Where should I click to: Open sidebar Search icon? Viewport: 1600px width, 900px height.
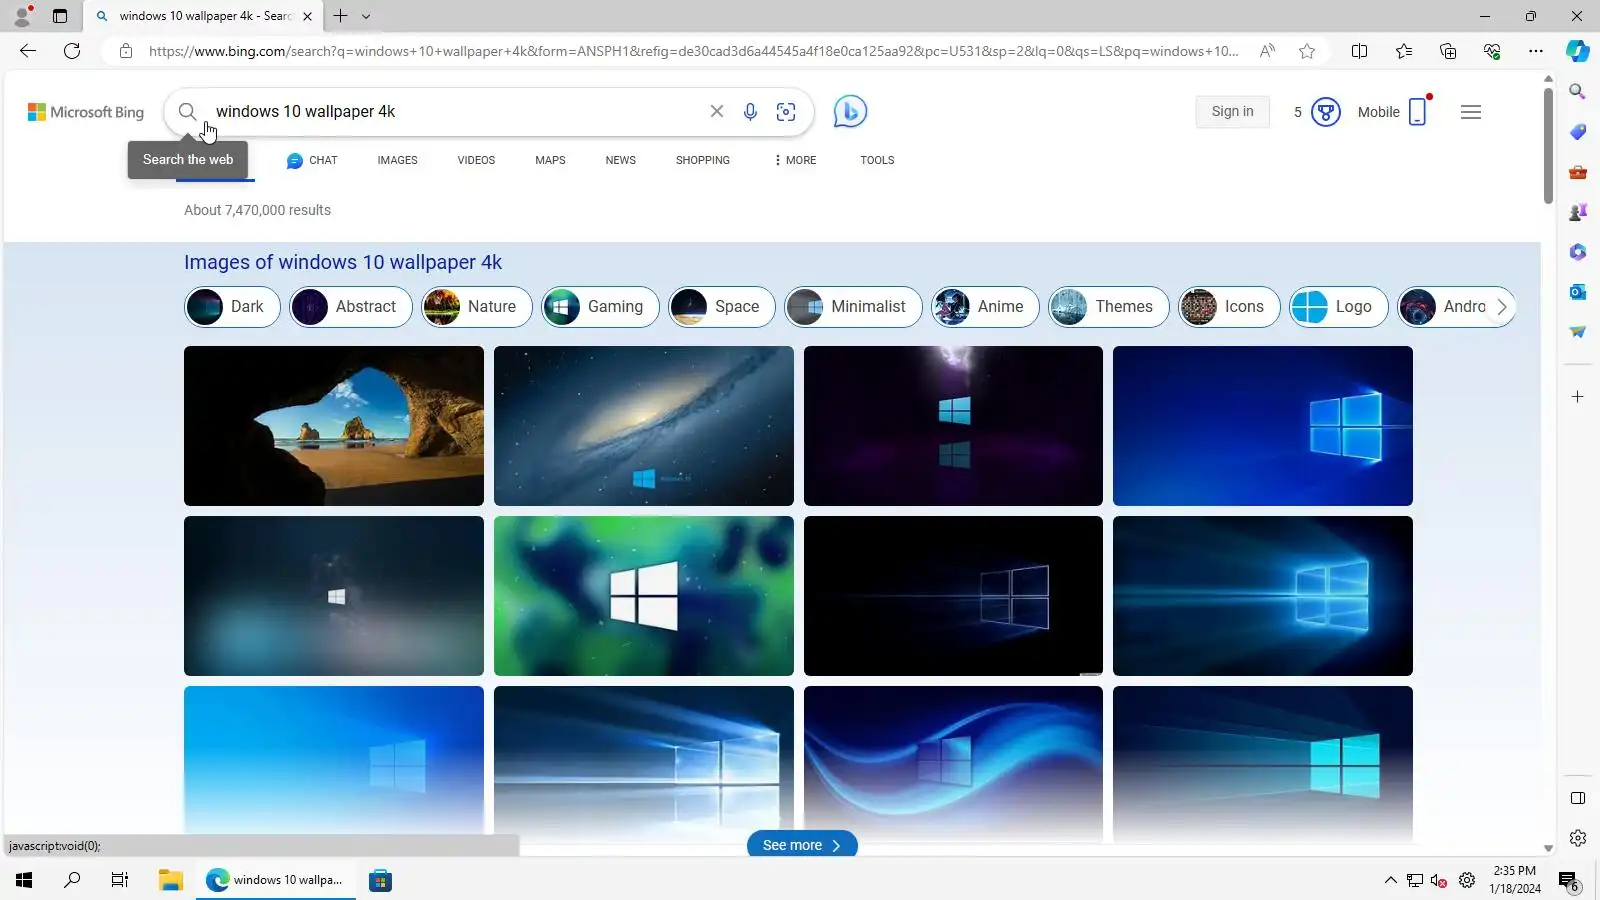click(1578, 92)
